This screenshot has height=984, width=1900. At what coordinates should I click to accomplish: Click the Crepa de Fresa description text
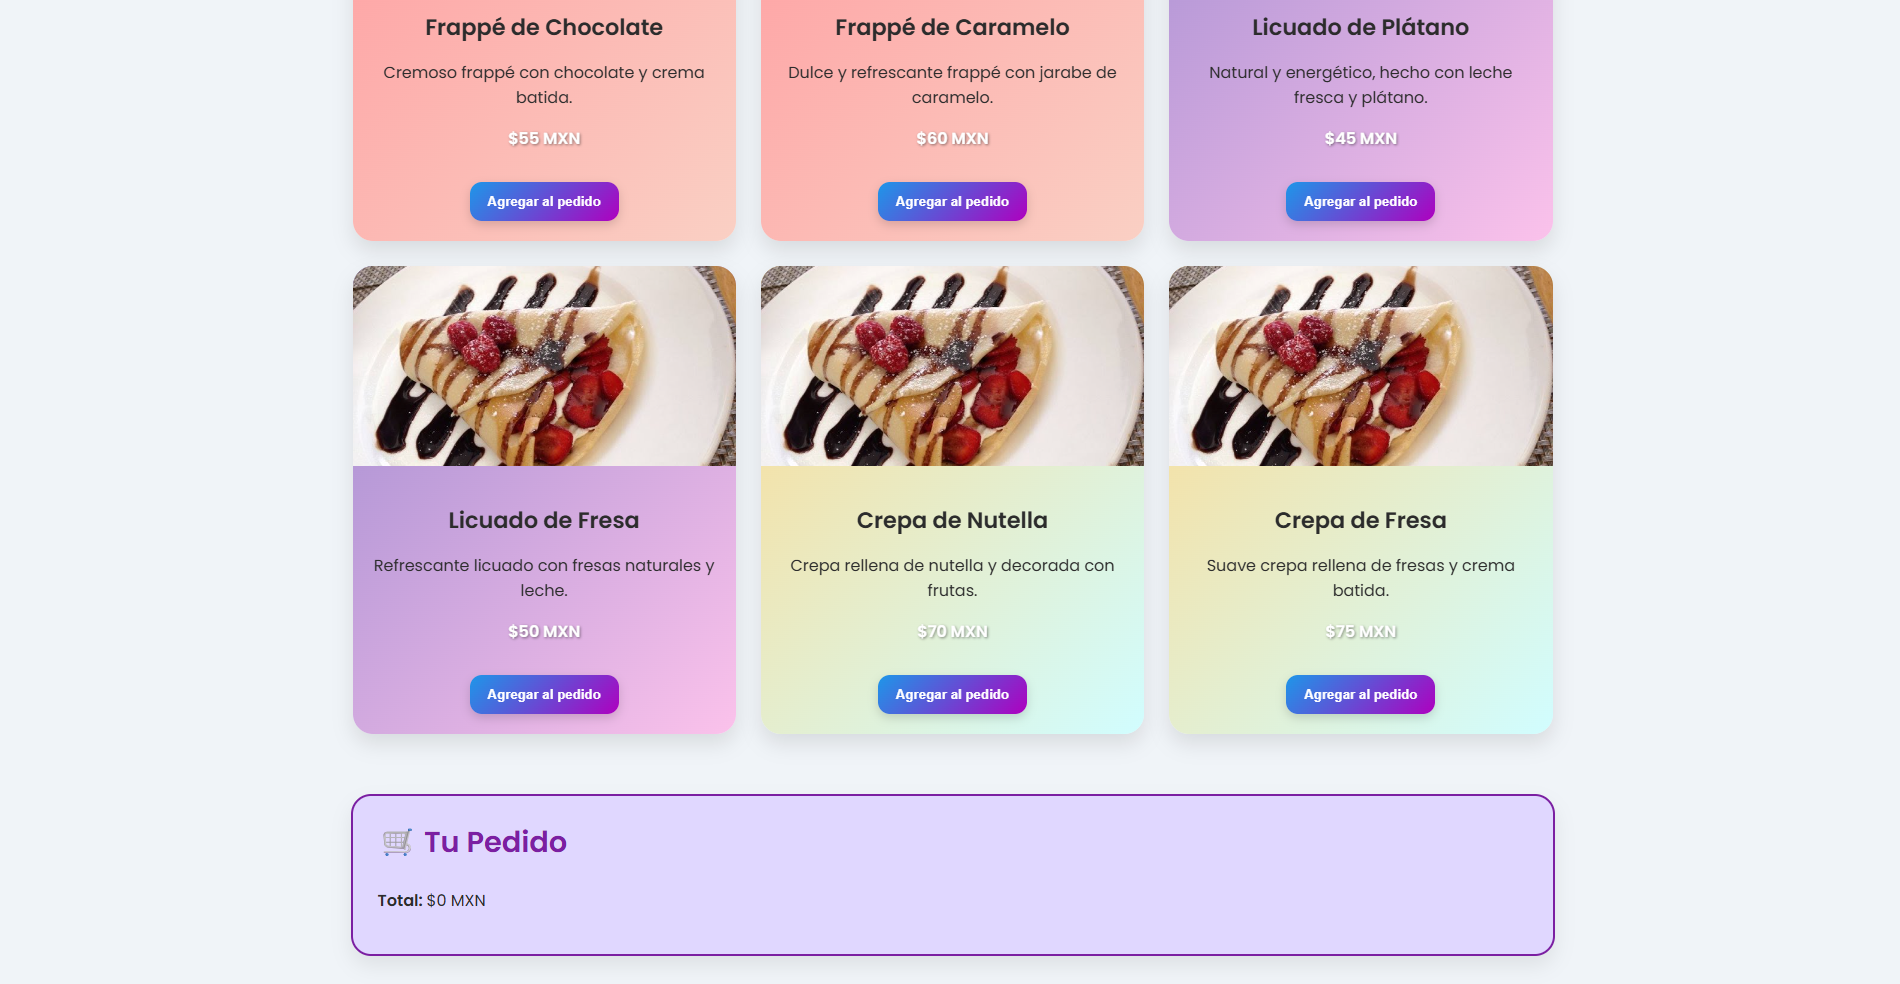pos(1360,577)
